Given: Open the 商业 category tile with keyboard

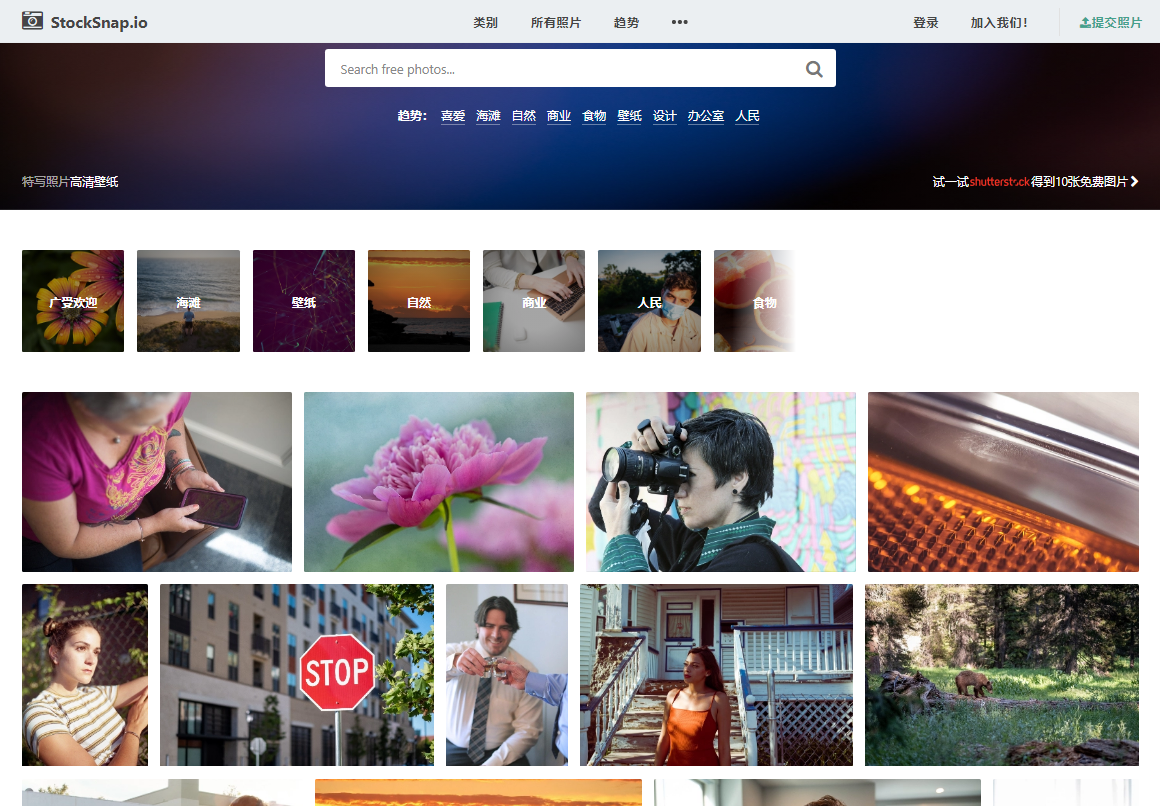Looking at the screenshot, I should 534,301.
